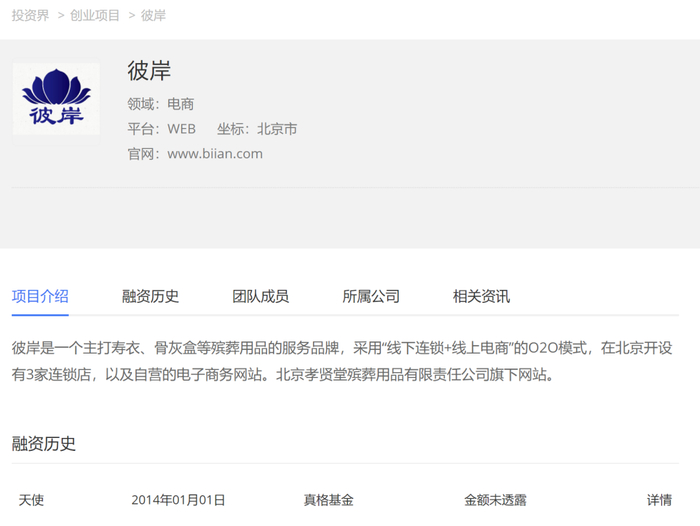Open the 投资界 breadcrumb link
The image size is (700, 526).
pos(30,16)
